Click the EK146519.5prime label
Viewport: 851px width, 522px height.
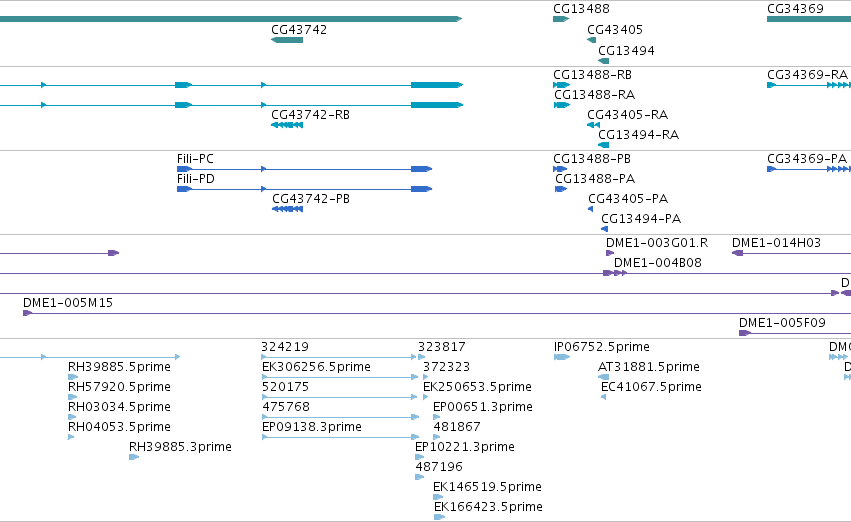pyautogui.click(x=487, y=488)
